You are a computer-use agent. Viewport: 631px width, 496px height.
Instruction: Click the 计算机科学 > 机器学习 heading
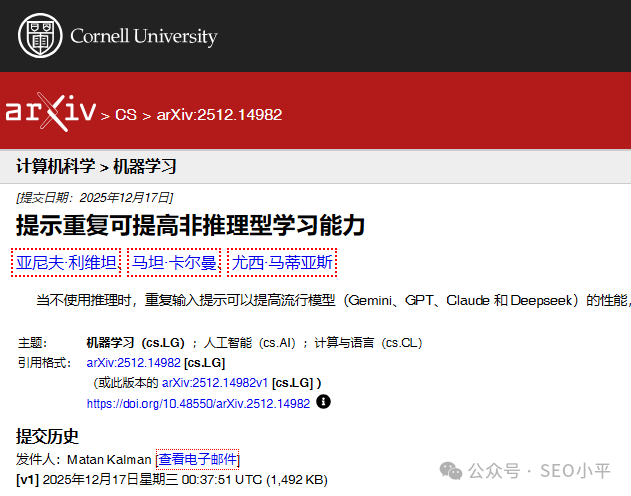tap(96, 166)
